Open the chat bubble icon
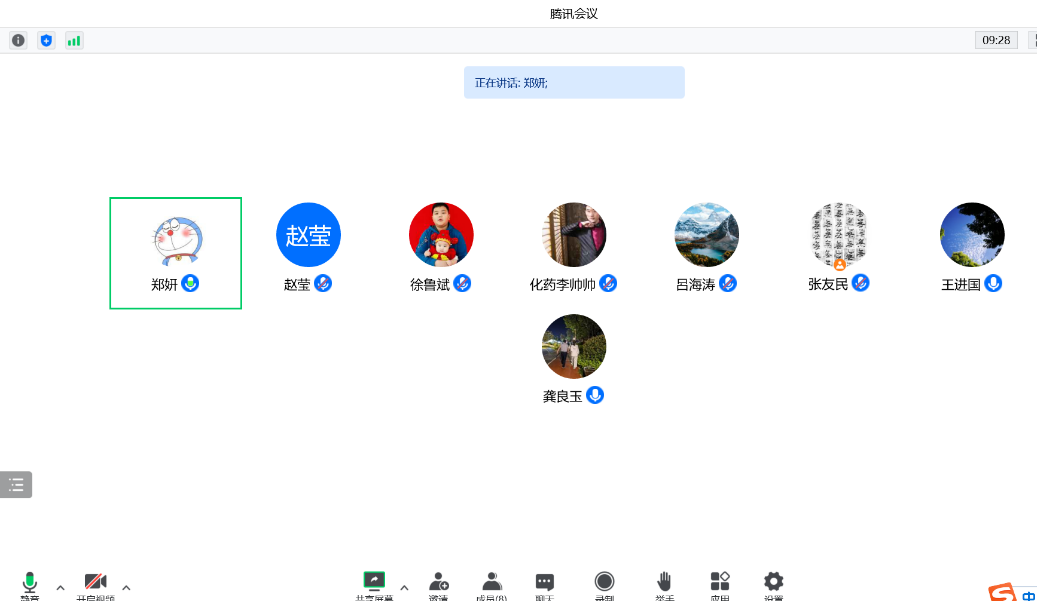 click(x=545, y=582)
